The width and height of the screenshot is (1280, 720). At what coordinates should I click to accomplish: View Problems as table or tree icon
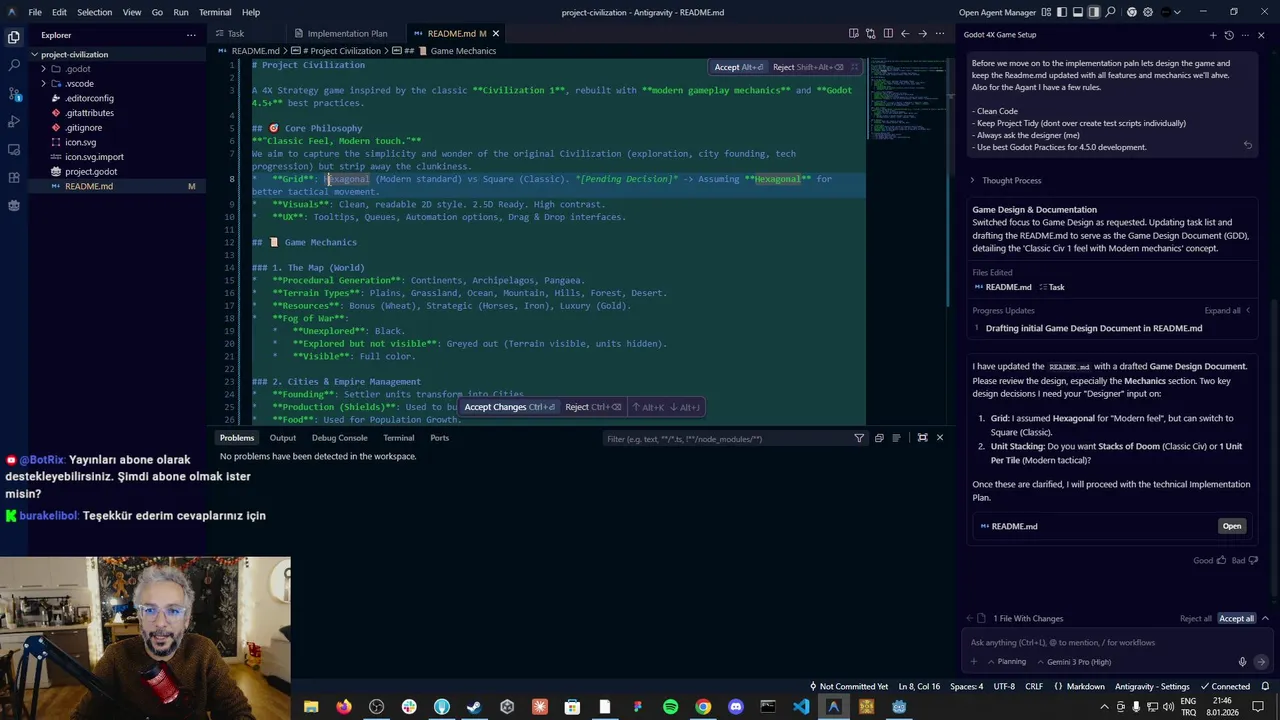[x=896, y=438]
